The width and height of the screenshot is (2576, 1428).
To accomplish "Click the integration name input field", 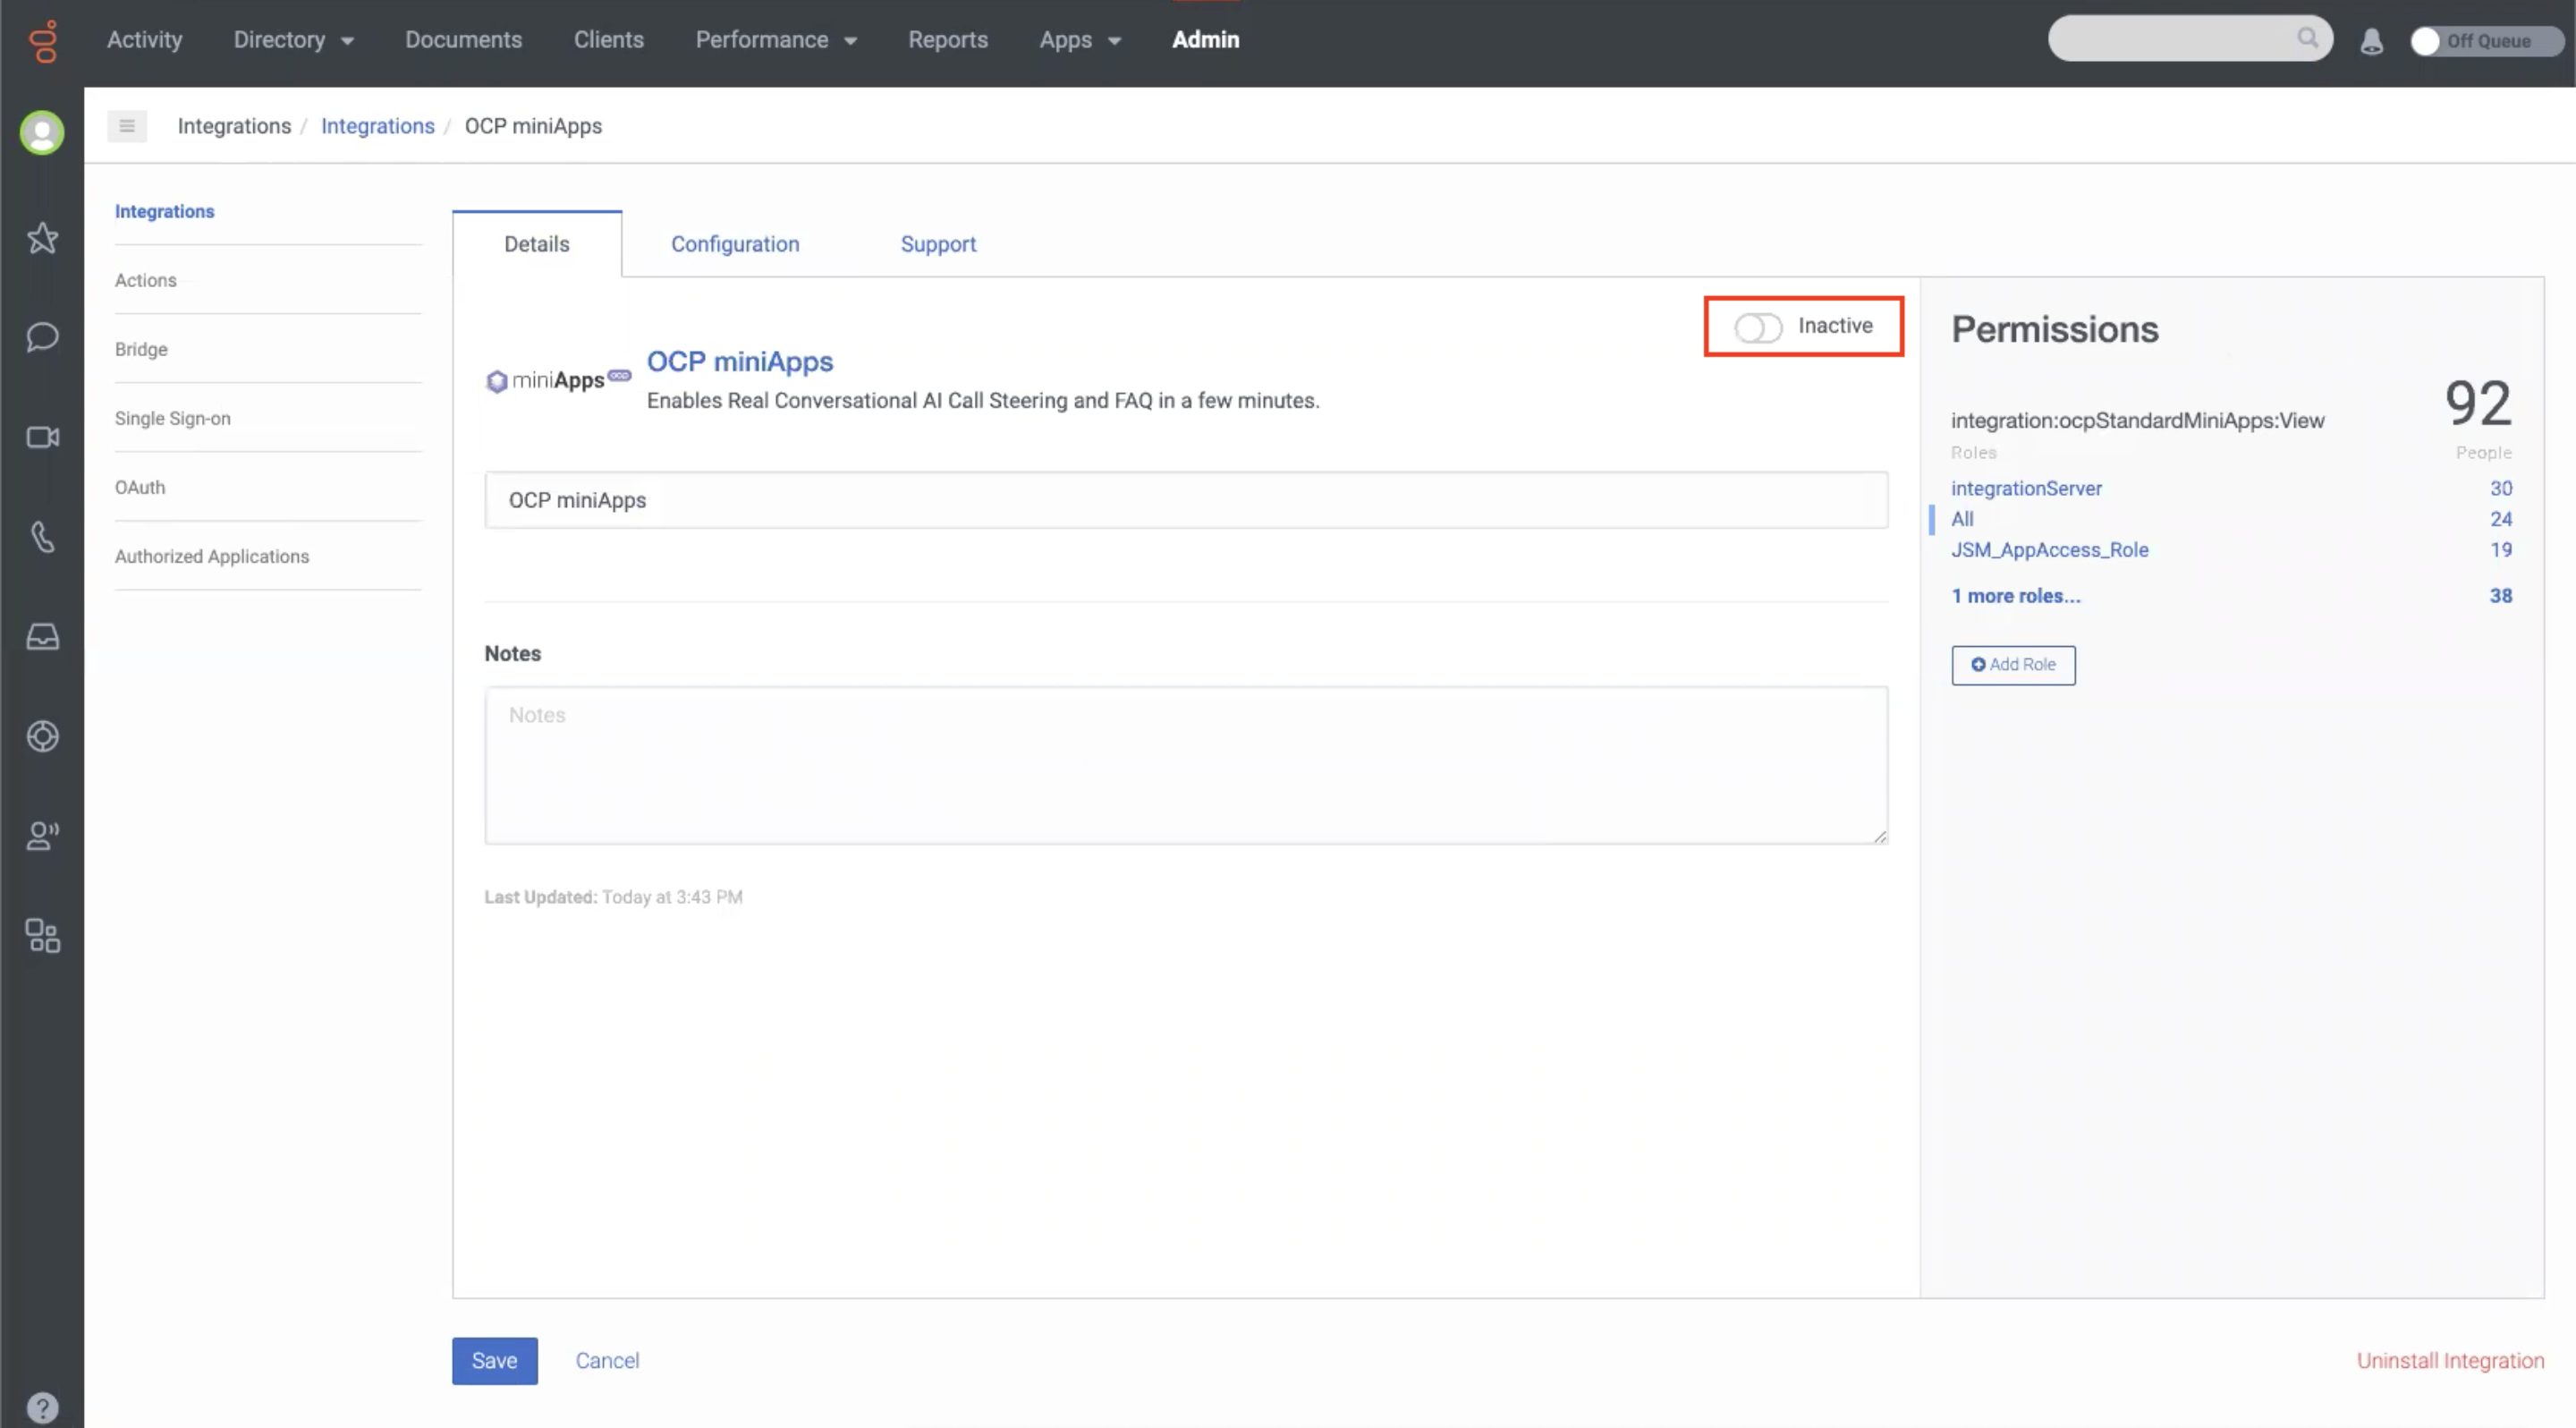I will [1186, 500].
